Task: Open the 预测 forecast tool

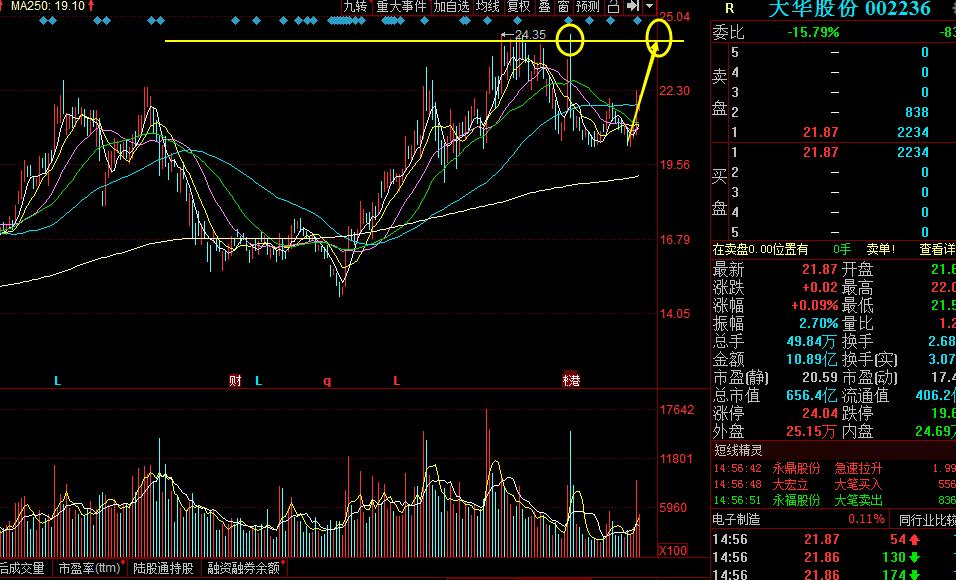Action: (588, 7)
